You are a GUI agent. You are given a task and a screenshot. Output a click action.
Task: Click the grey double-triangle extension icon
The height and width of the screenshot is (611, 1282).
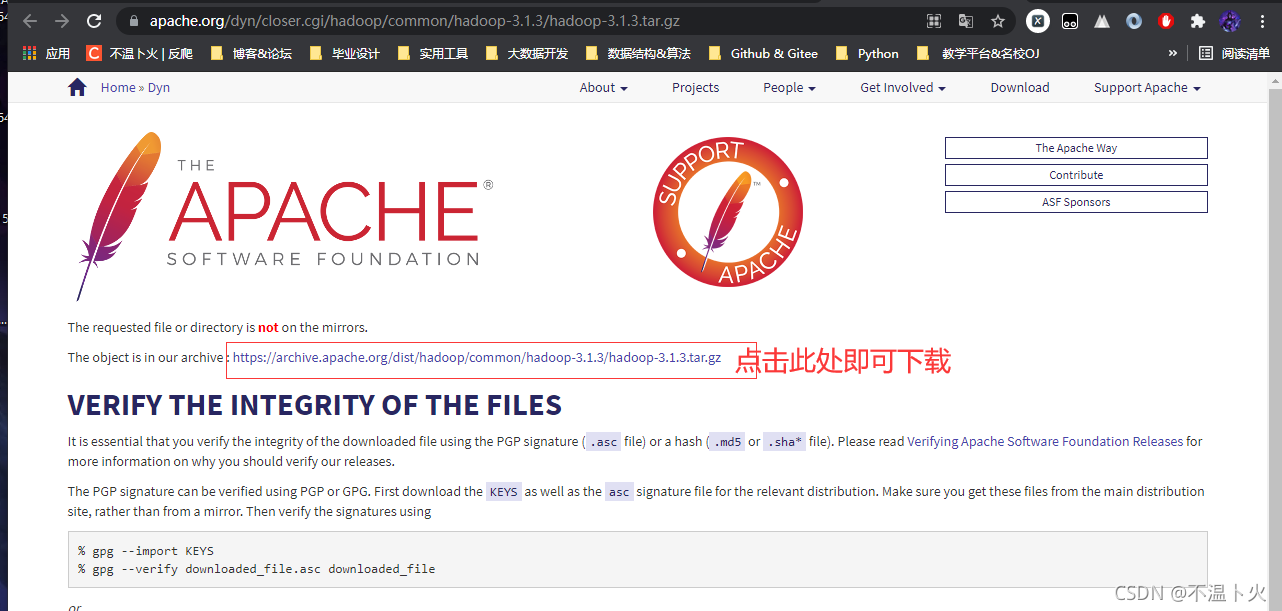pos(1102,21)
